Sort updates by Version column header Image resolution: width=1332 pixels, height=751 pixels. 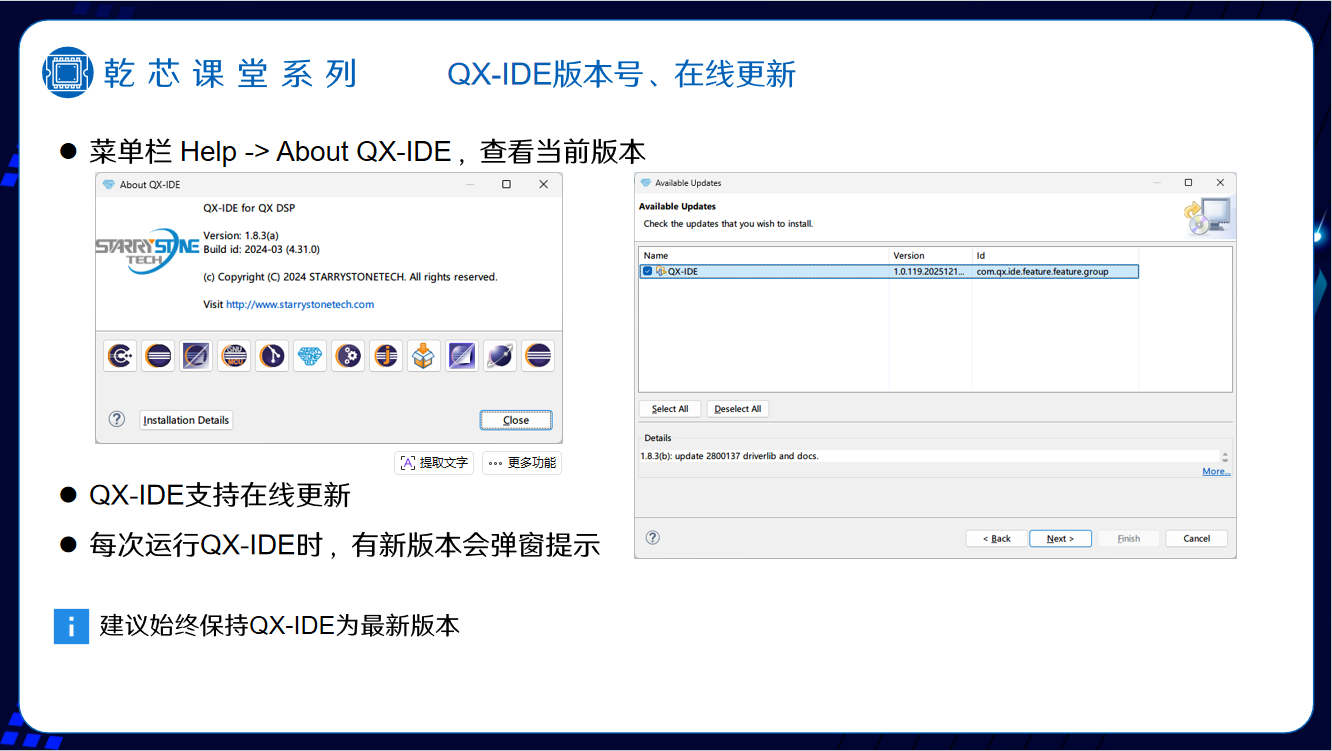(931, 255)
